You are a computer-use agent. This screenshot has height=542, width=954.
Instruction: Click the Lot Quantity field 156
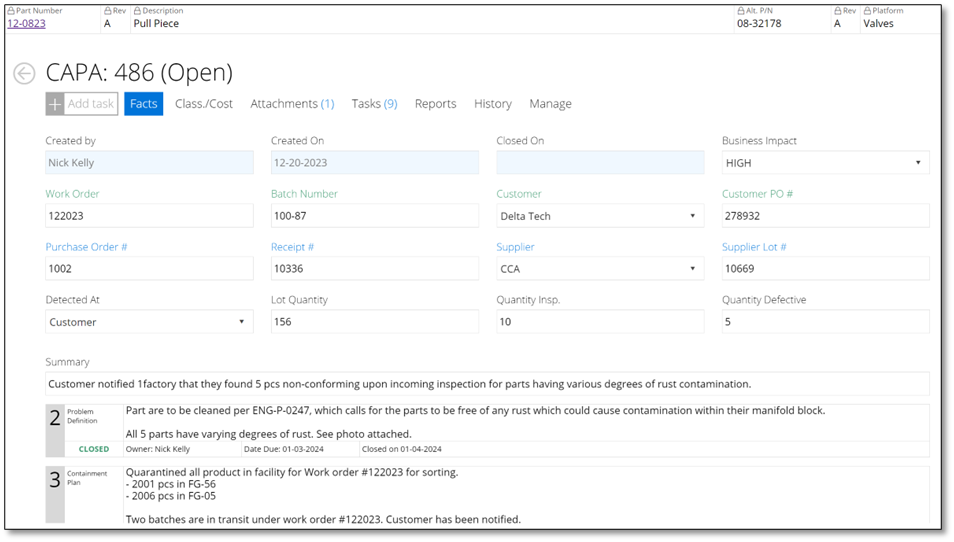[x=375, y=322]
